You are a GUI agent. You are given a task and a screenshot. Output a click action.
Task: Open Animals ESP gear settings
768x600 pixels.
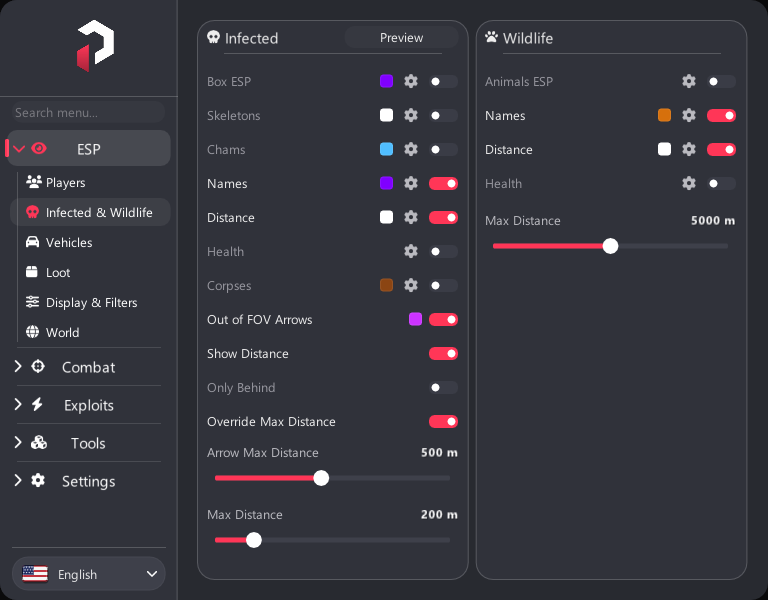689,81
